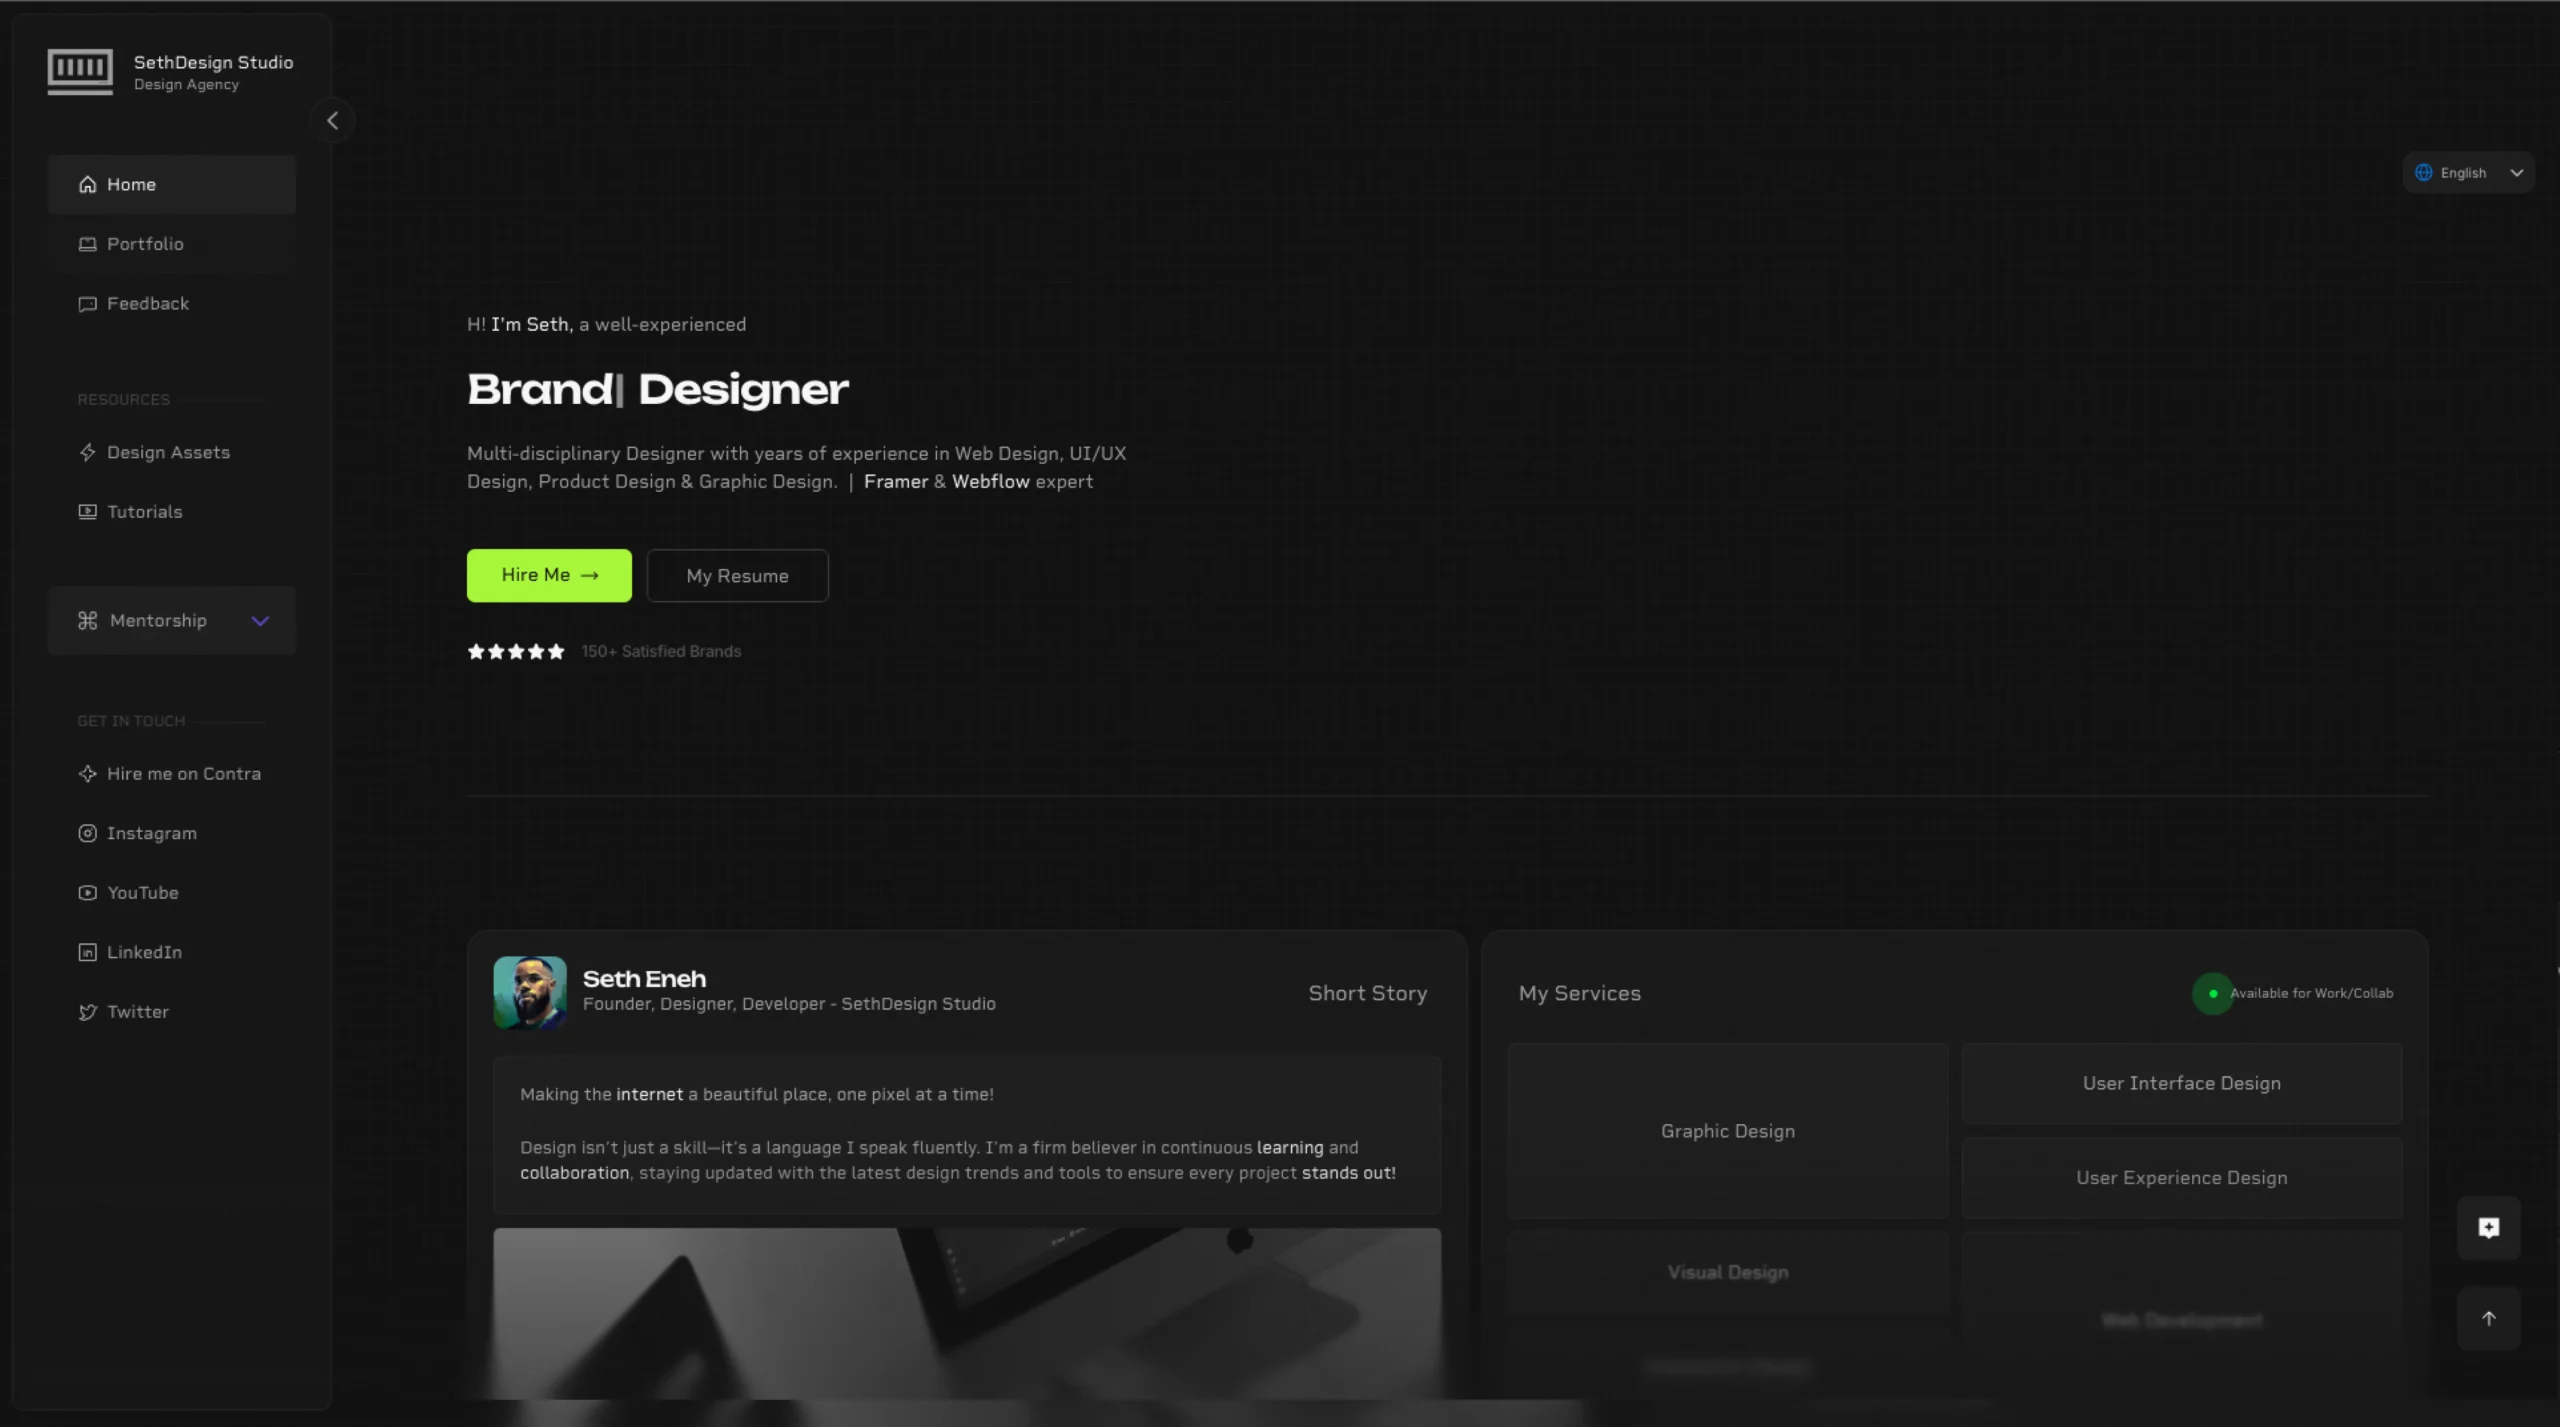2560x1427 pixels.
Task: Click the Mentorship command-key icon
Action: (x=88, y=621)
